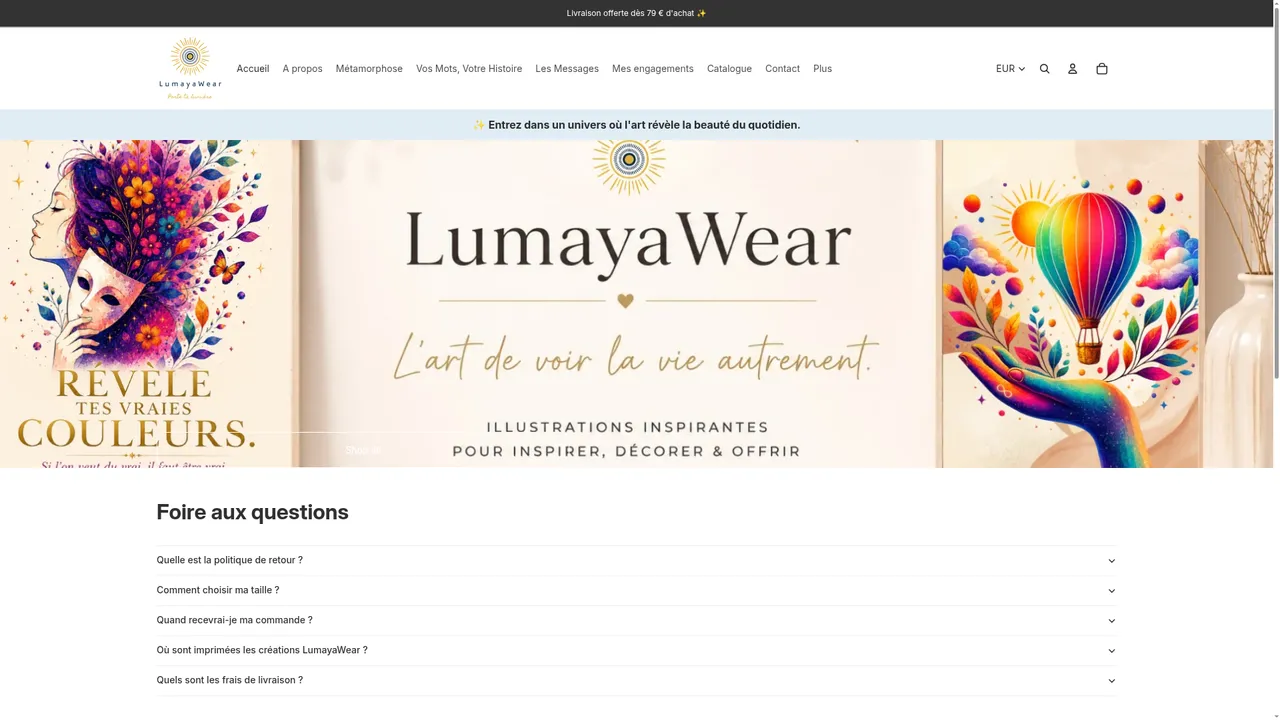This screenshot has height=720, width=1280.
Task: Expand the Plus menu
Action: coord(822,69)
